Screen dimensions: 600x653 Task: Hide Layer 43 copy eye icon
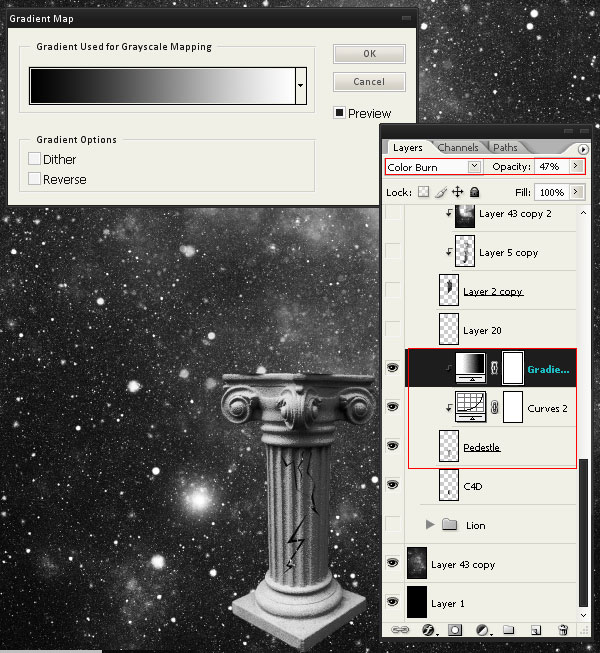(393, 563)
